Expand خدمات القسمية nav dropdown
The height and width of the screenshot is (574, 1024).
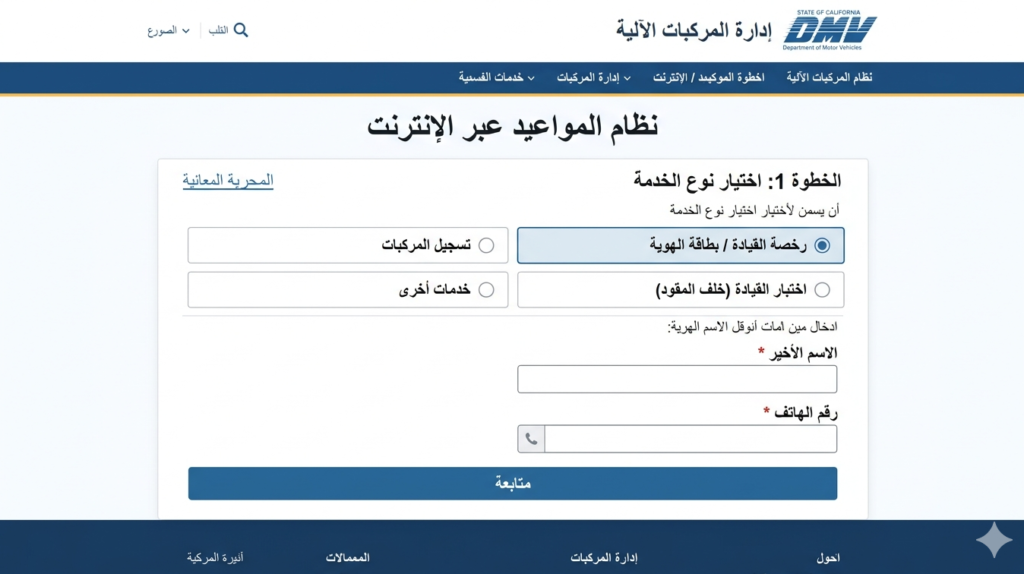coord(496,78)
